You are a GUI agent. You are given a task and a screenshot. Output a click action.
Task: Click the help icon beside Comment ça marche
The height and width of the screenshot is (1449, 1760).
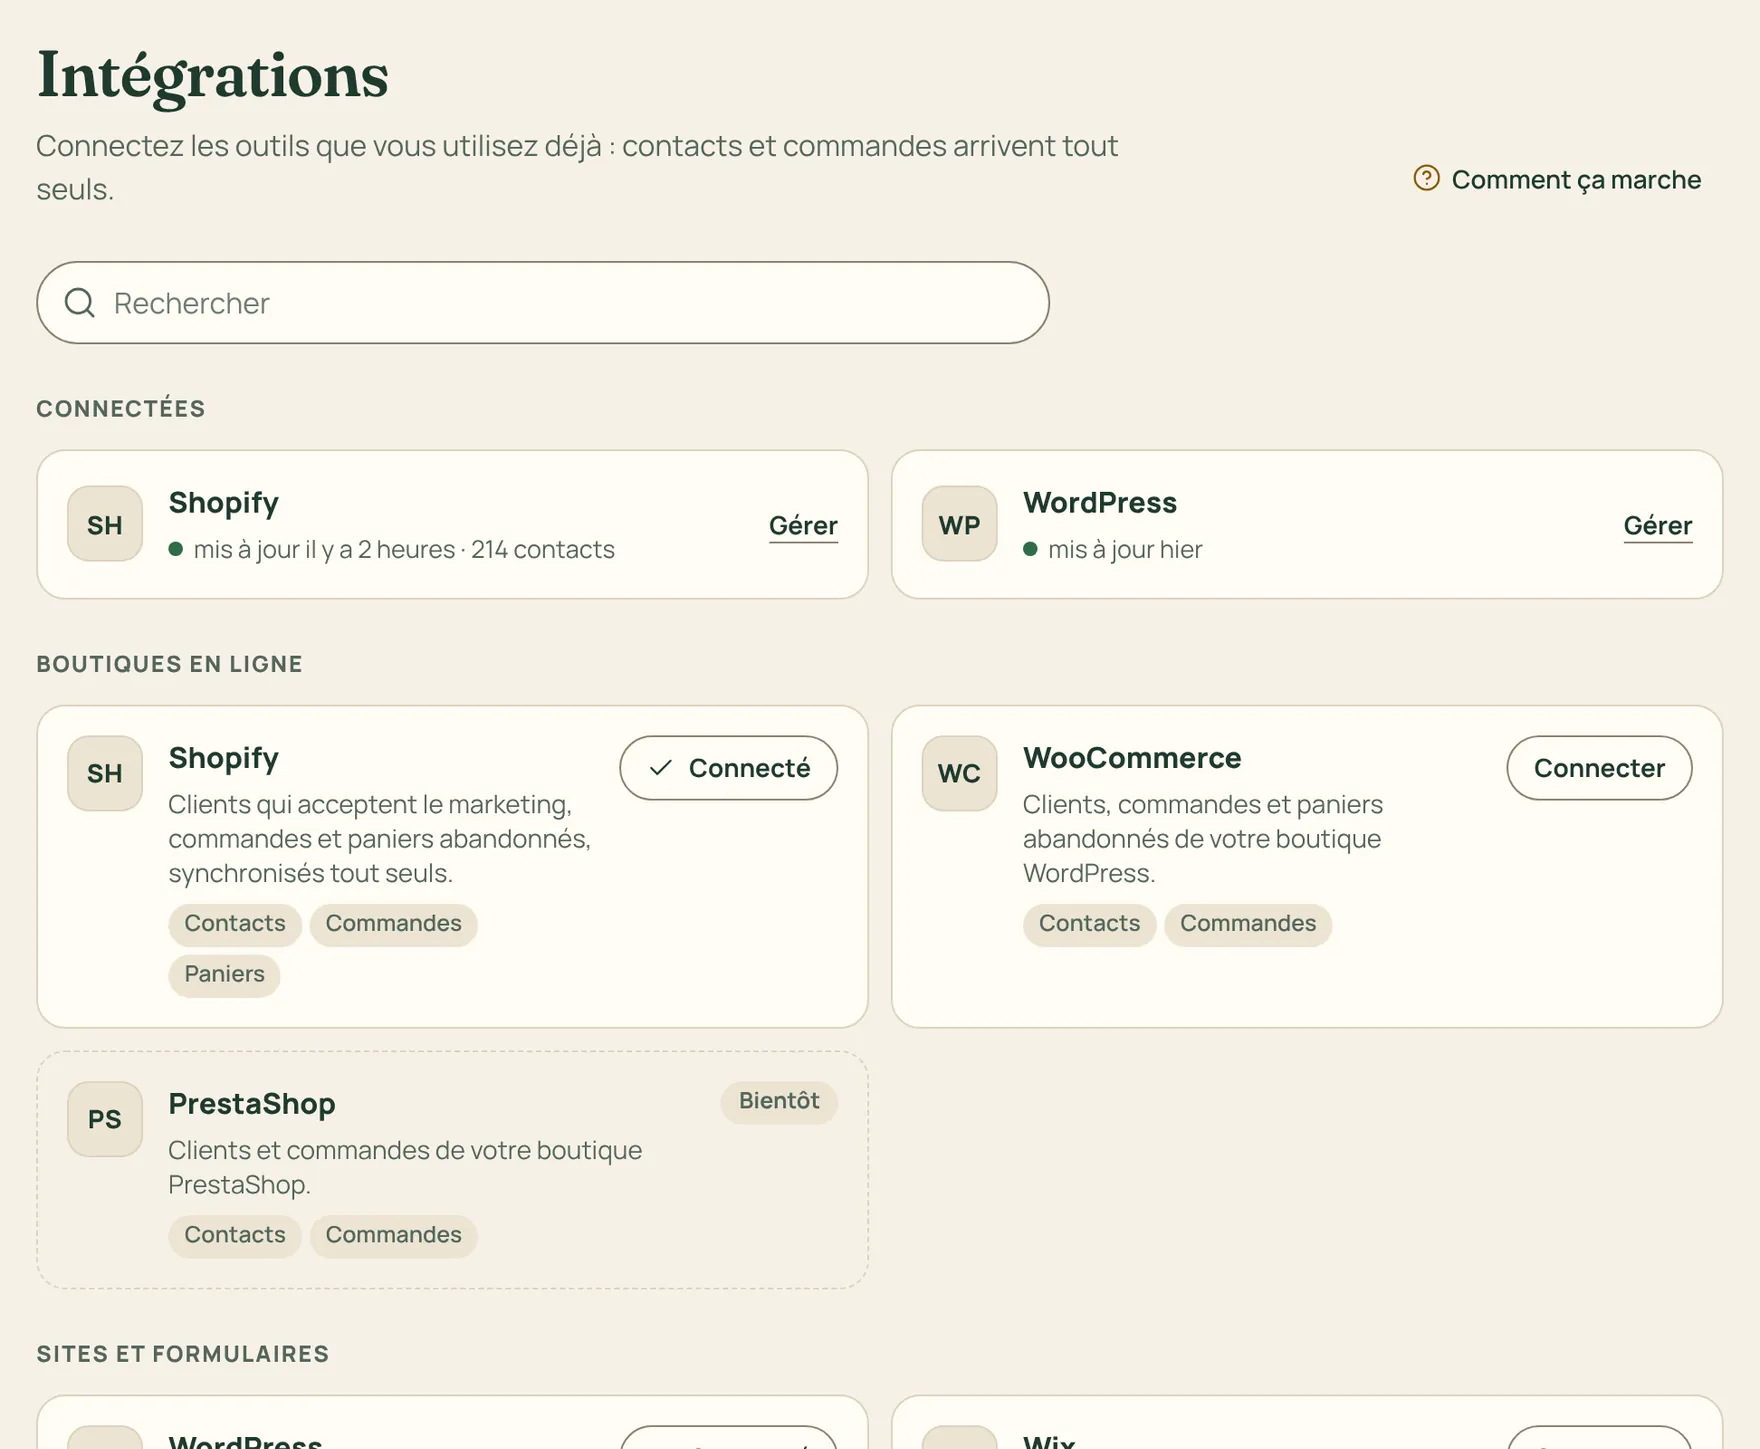click(1426, 178)
